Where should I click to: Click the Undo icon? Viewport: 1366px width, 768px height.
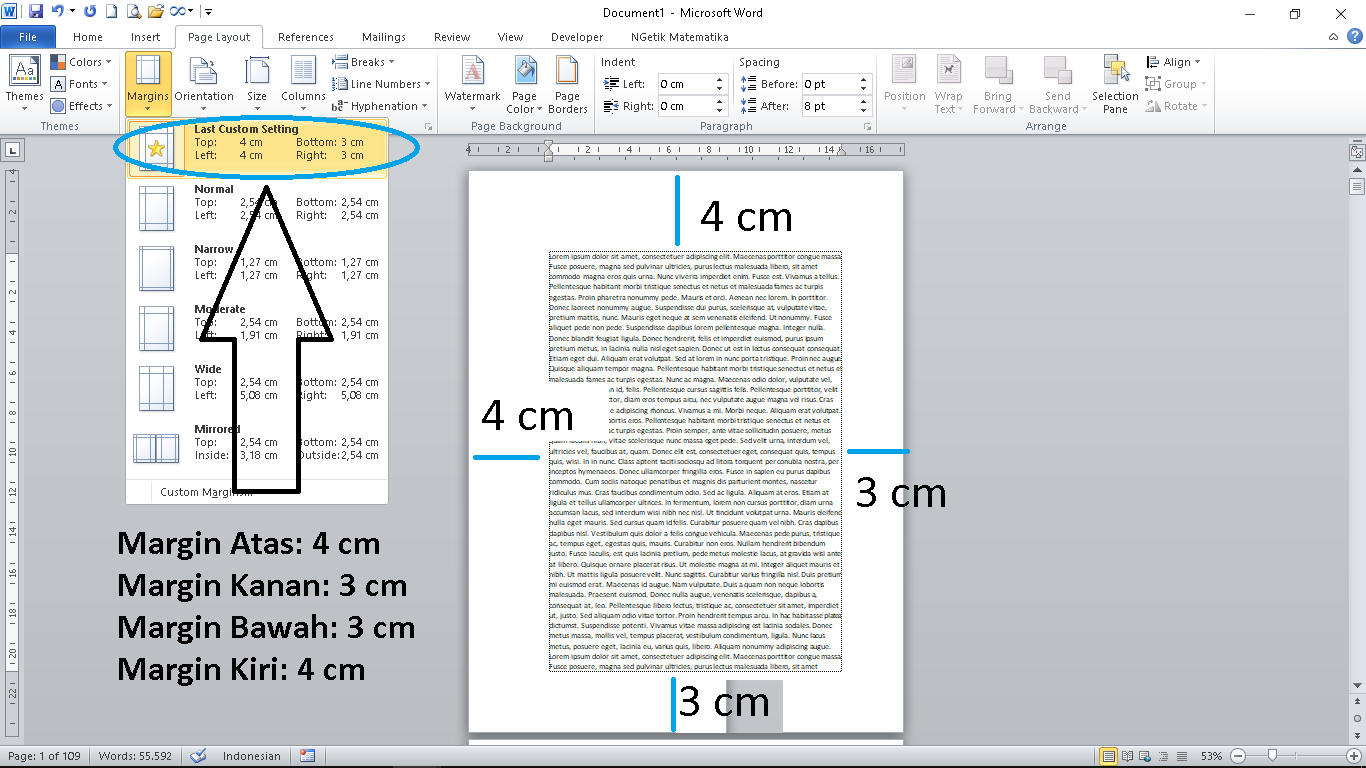(58, 12)
